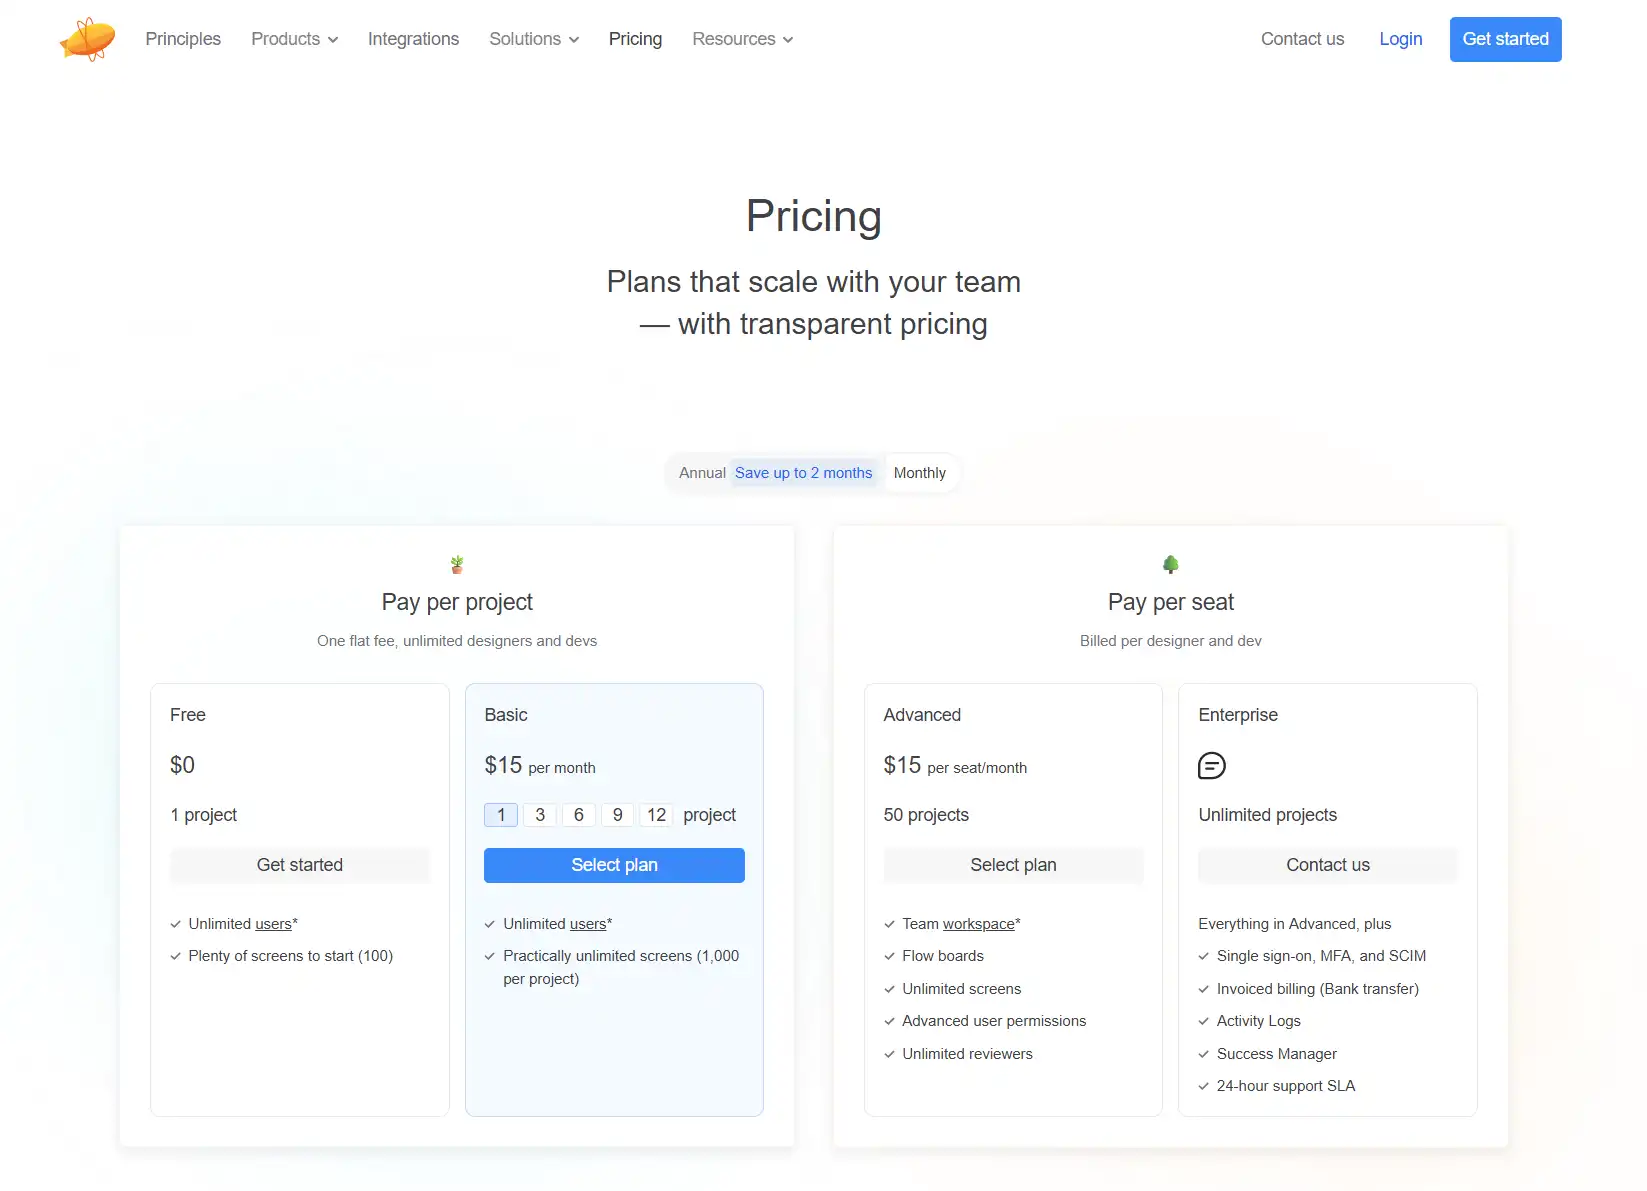This screenshot has width=1647, height=1191.
Task: Click Contact us on the Enterprise card
Action: pyautogui.click(x=1327, y=865)
